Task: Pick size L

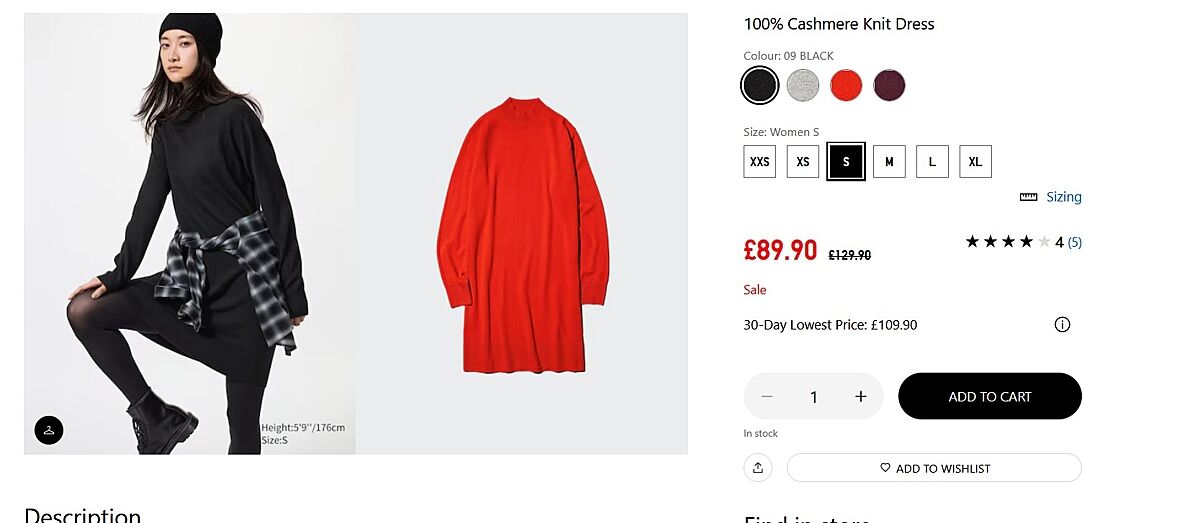Action: click(932, 161)
